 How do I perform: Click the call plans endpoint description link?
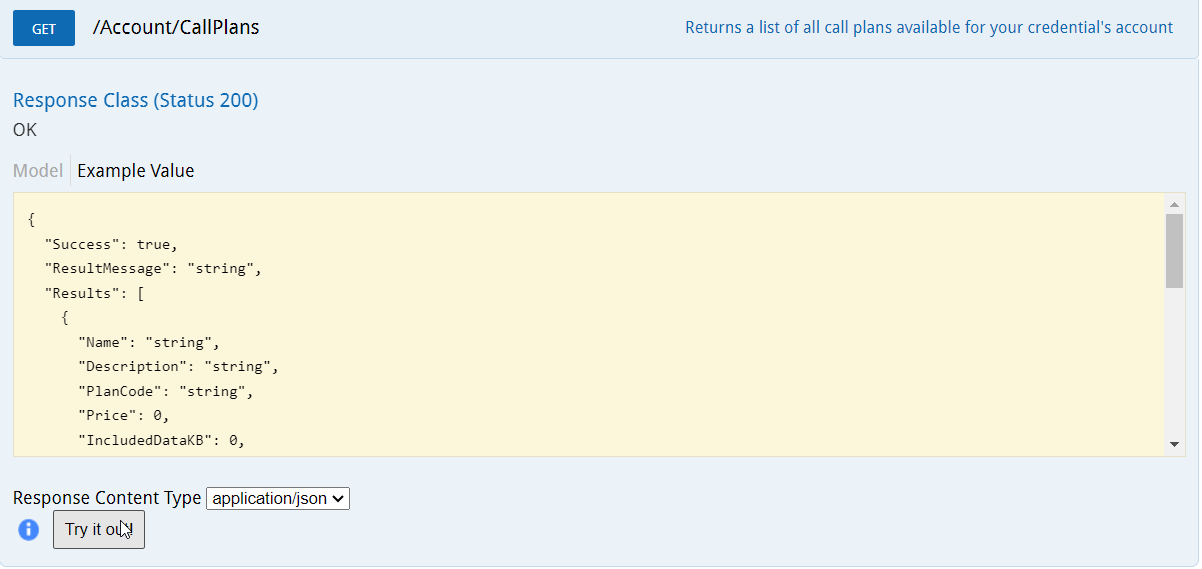pyautogui.click(x=928, y=28)
